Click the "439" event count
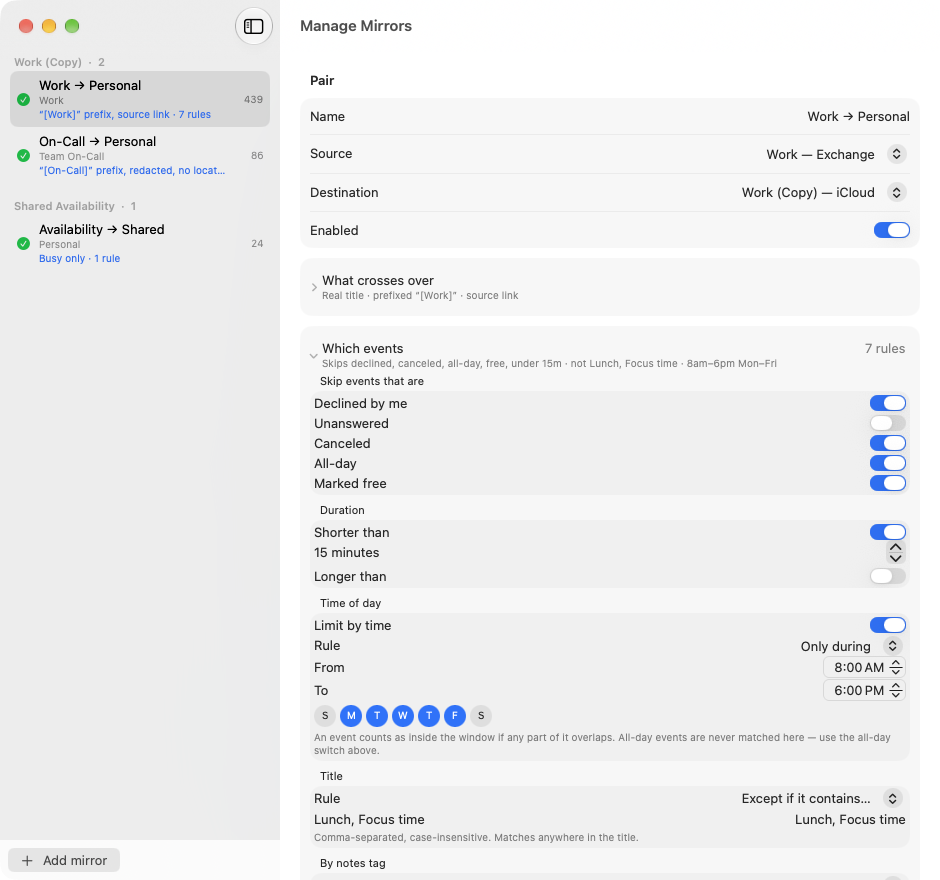 [x=253, y=100]
